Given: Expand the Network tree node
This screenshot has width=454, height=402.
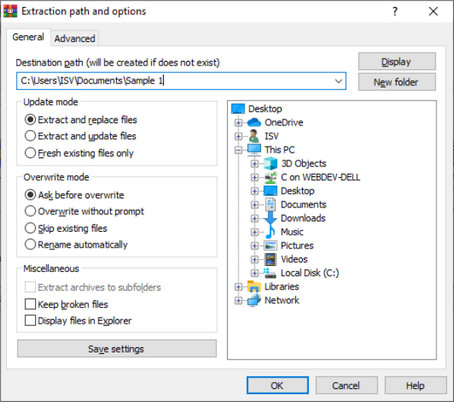Looking at the screenshot, I should tap(238, 300).
